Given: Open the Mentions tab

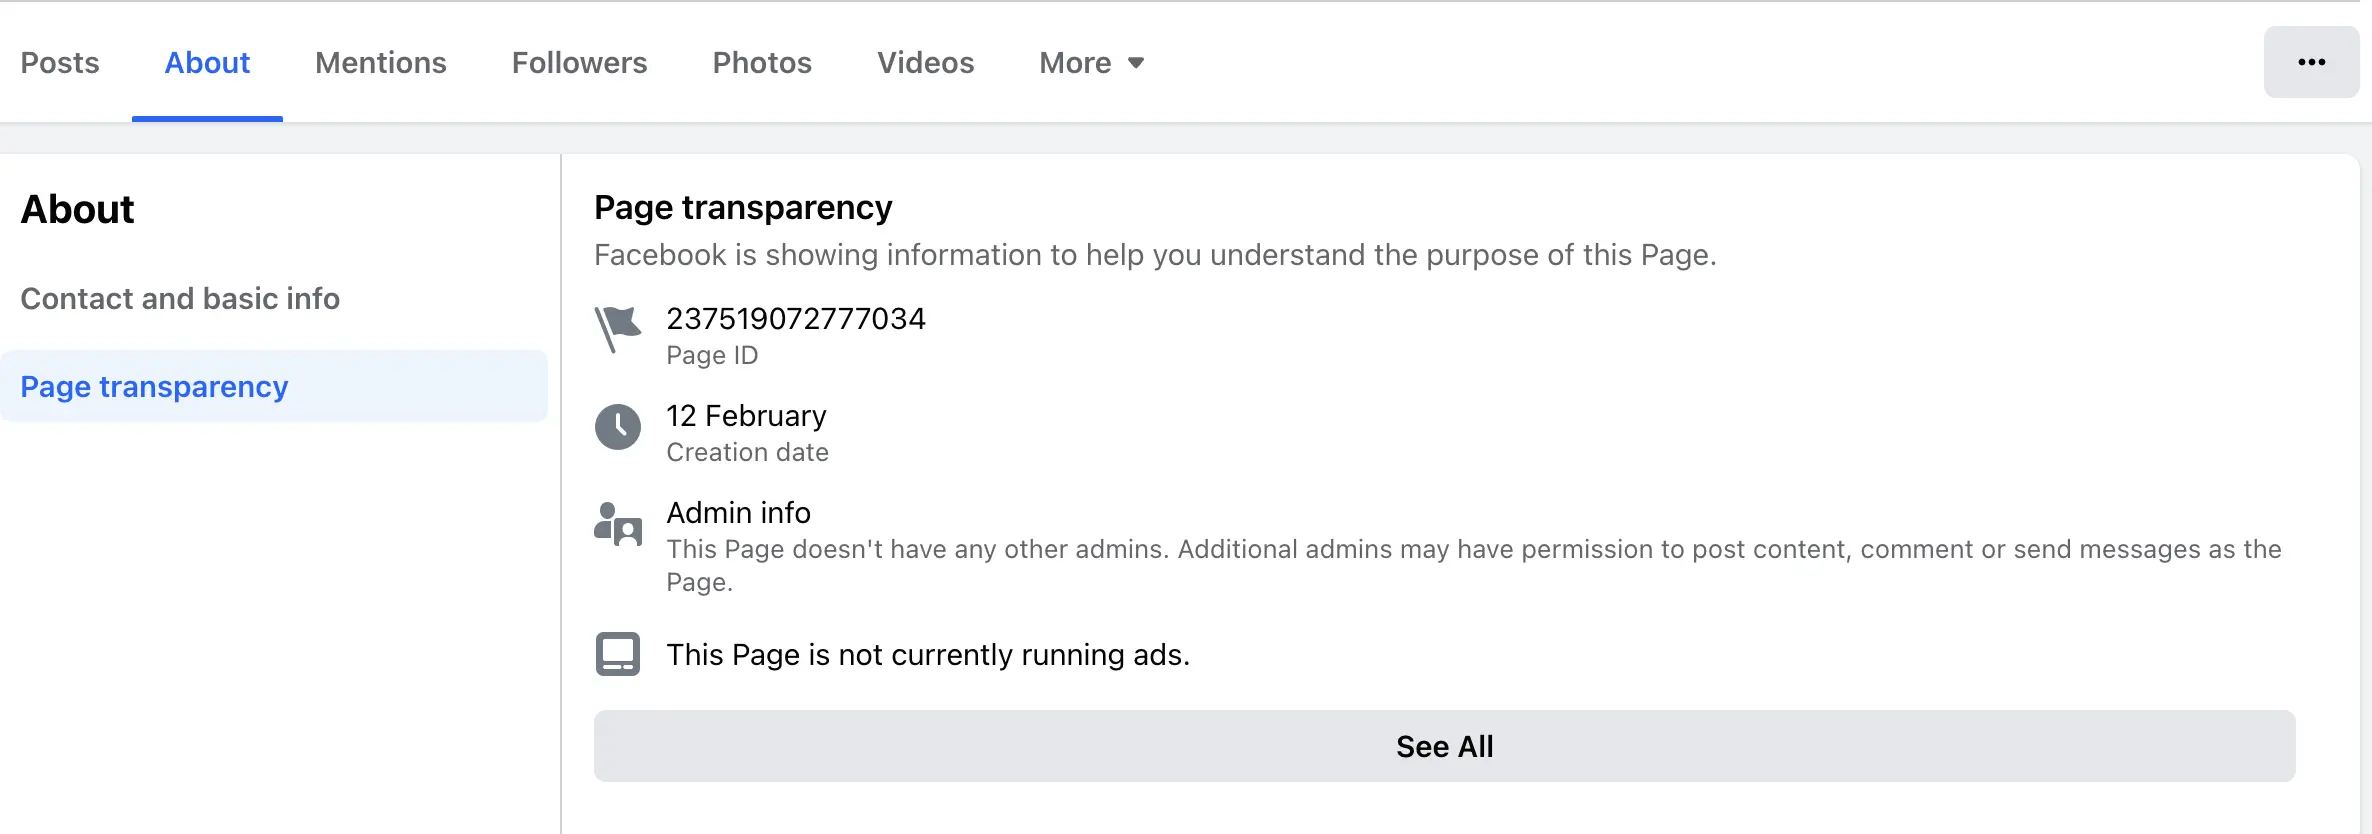Looking at the screenshot, I should tap(381, 62).
